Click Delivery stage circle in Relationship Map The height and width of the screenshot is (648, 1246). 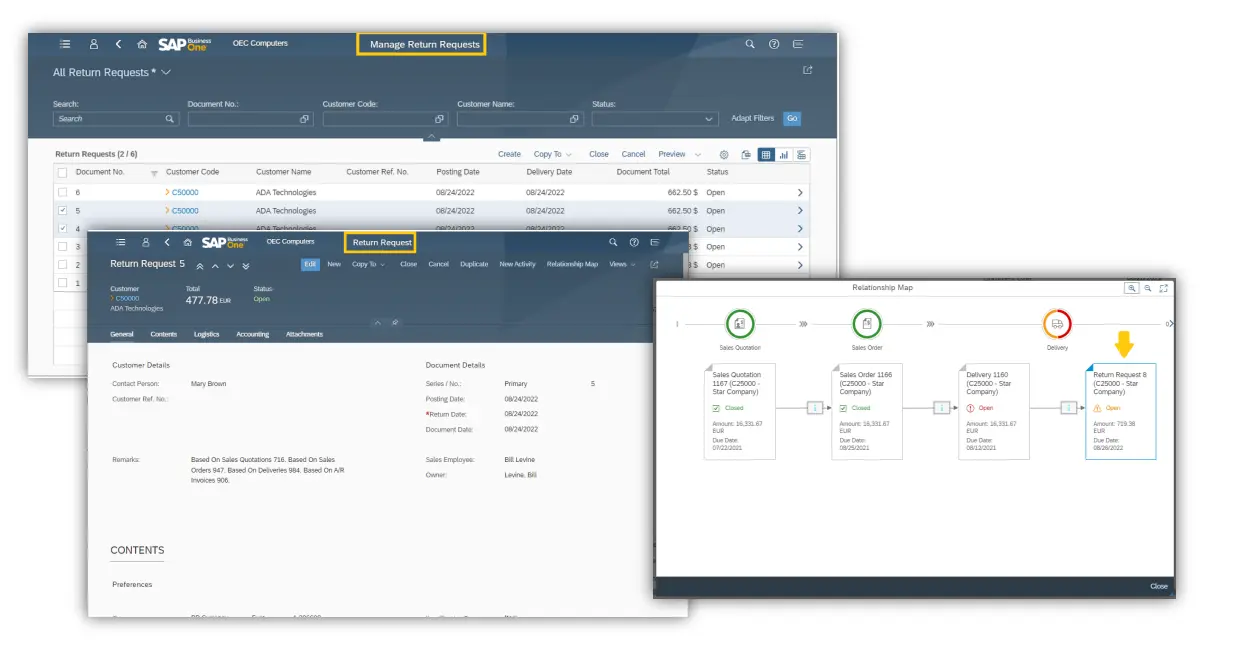click(x=1057, y=324)
